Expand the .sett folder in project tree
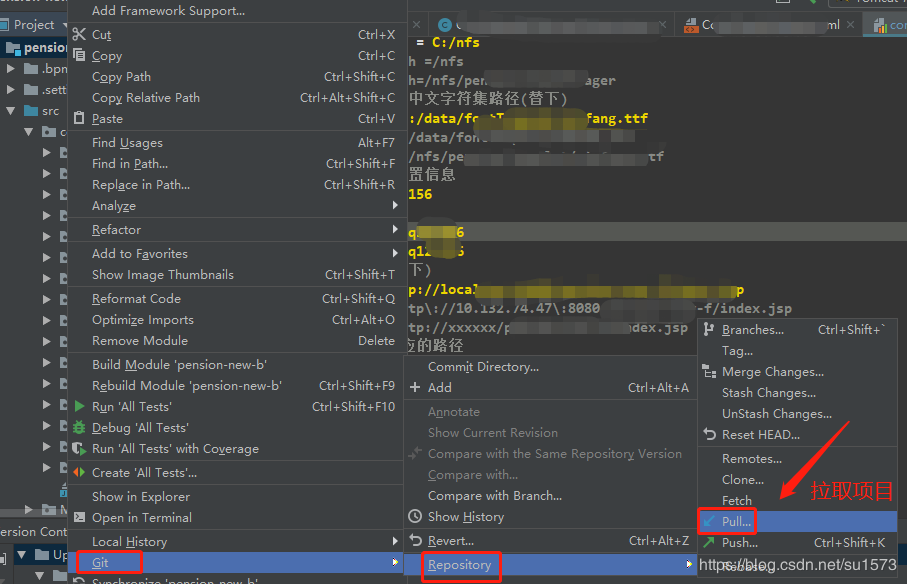Viewport: 907px width, 584px height. [x=10, y=90]
